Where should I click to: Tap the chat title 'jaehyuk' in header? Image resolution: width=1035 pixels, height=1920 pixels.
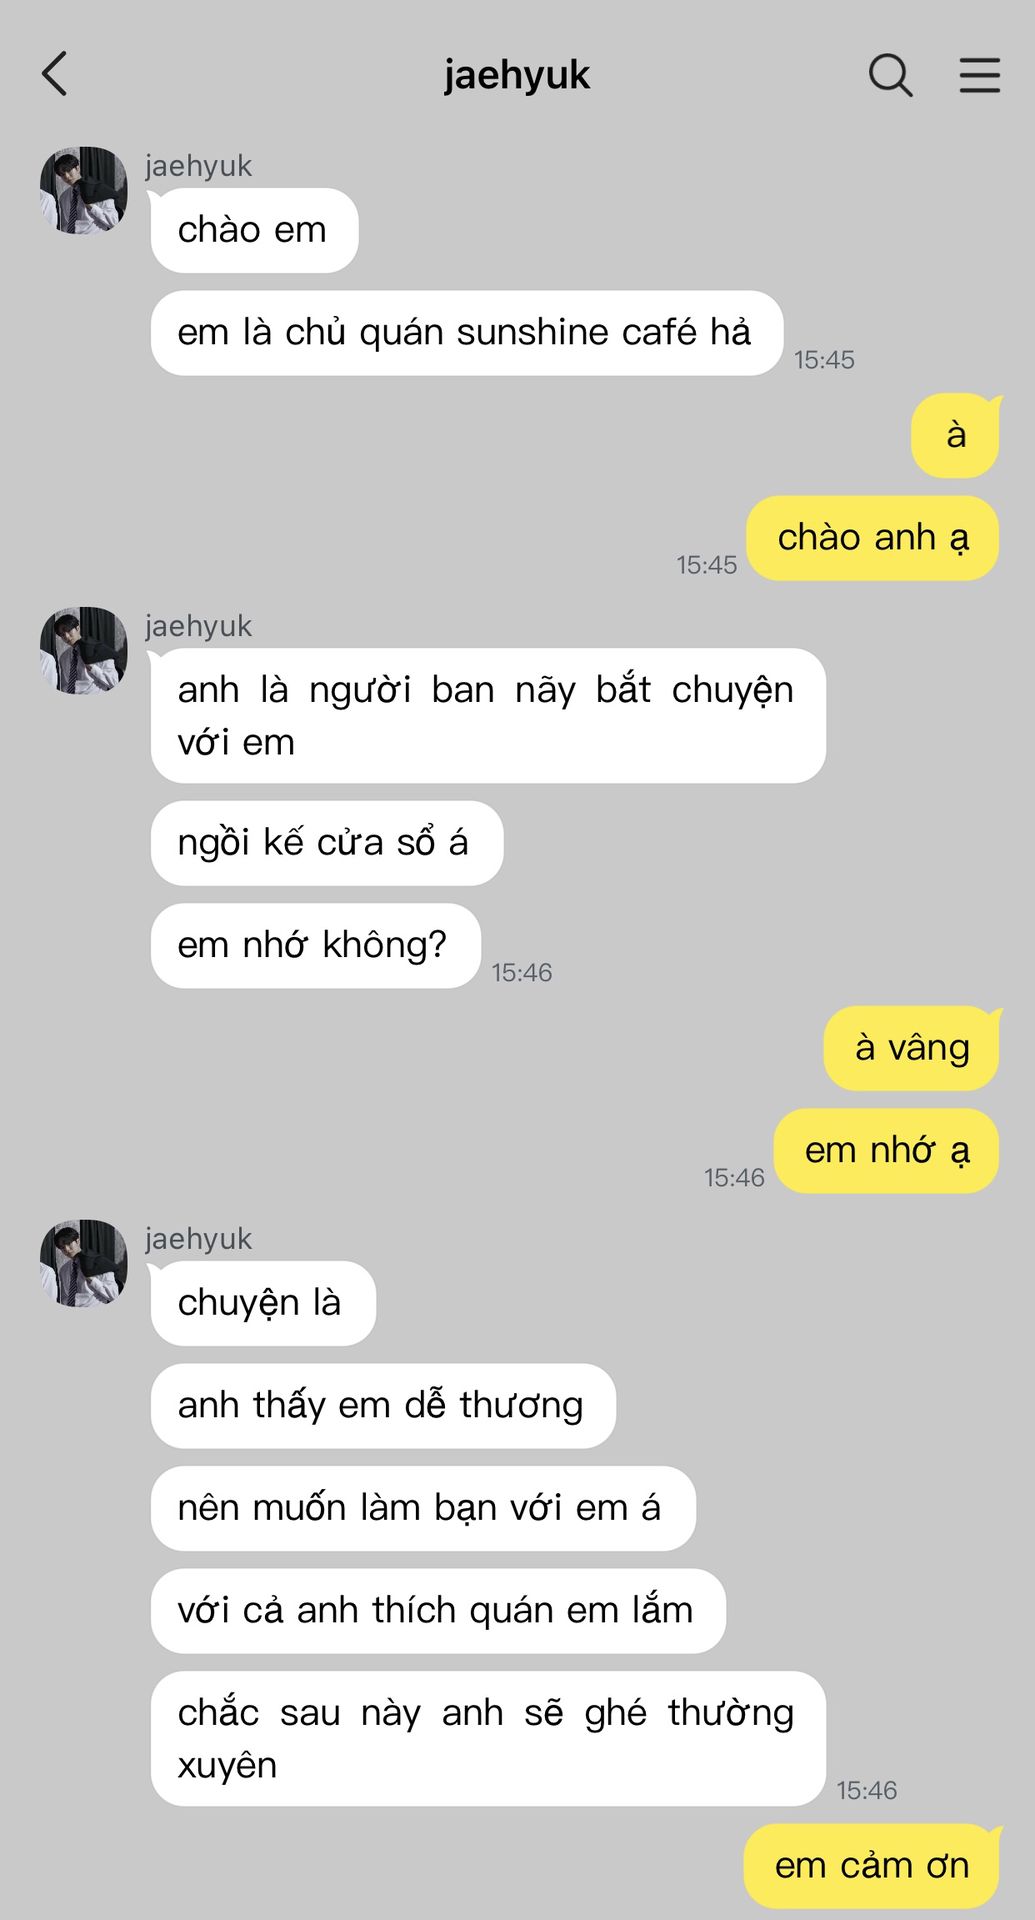[517, 75]
